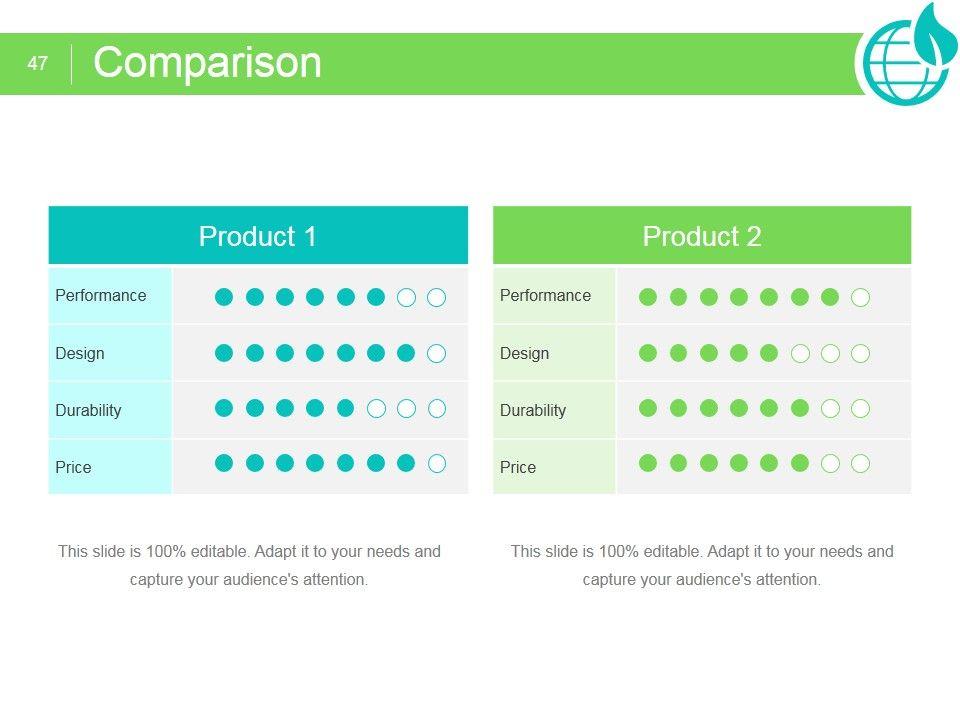The image size is (960, 720).
Task: Click the editable text under Product 2
Action: tap(702, 565)
